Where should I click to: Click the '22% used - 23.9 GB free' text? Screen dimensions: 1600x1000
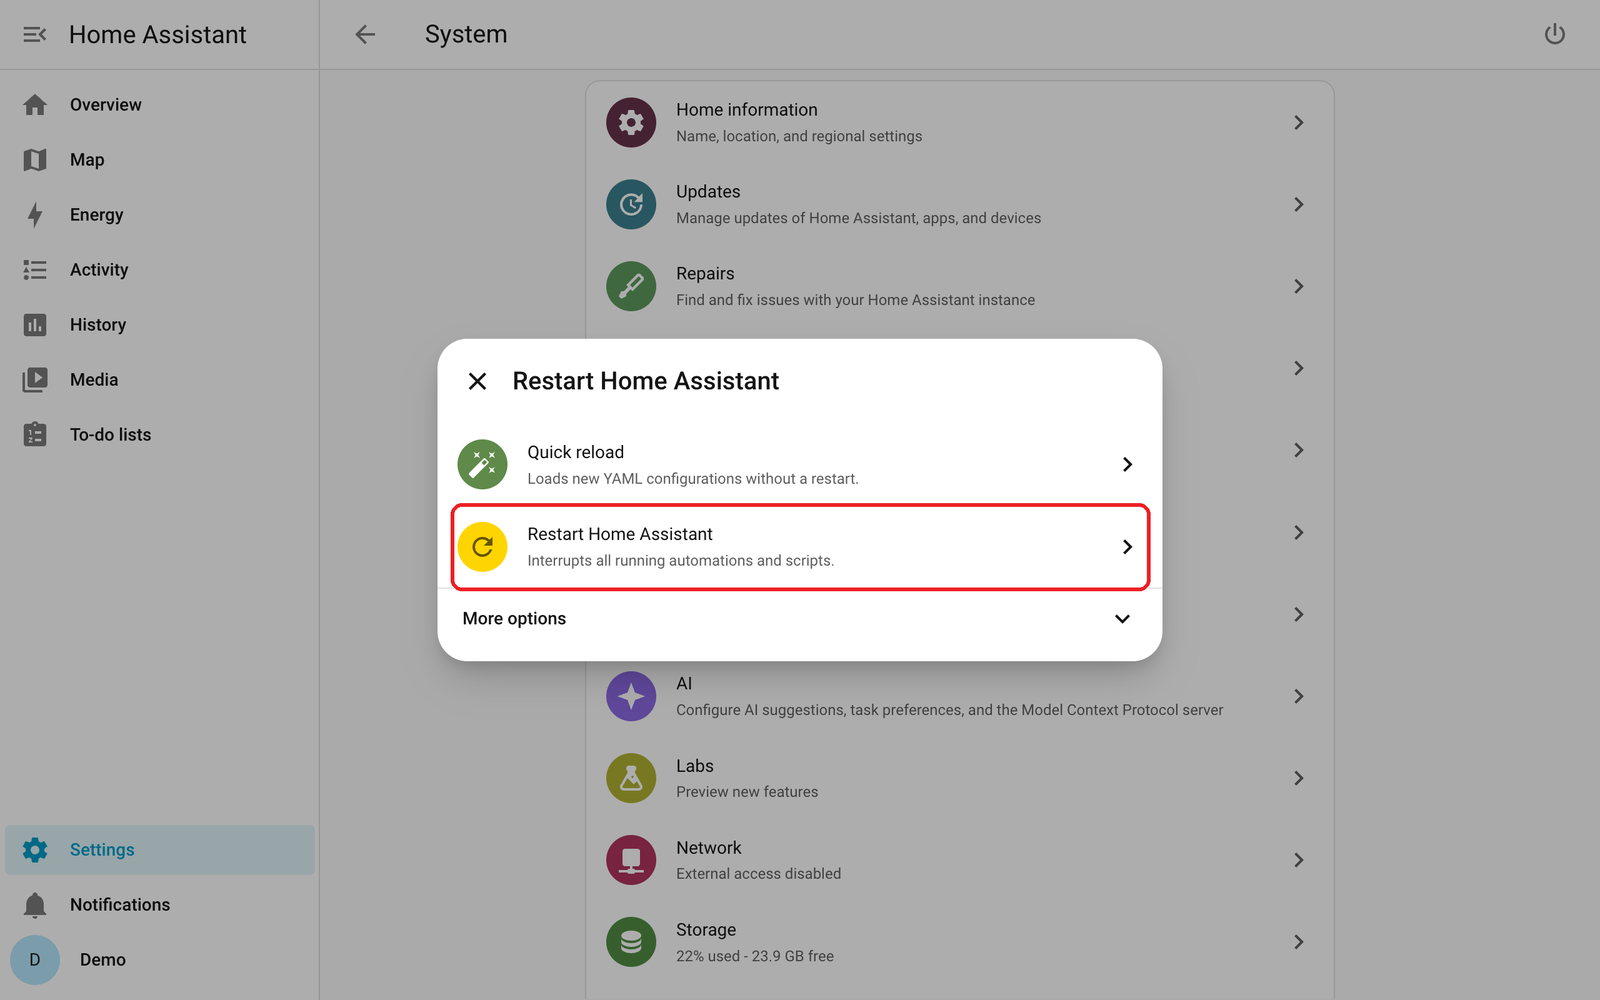(x=755, y=956)
